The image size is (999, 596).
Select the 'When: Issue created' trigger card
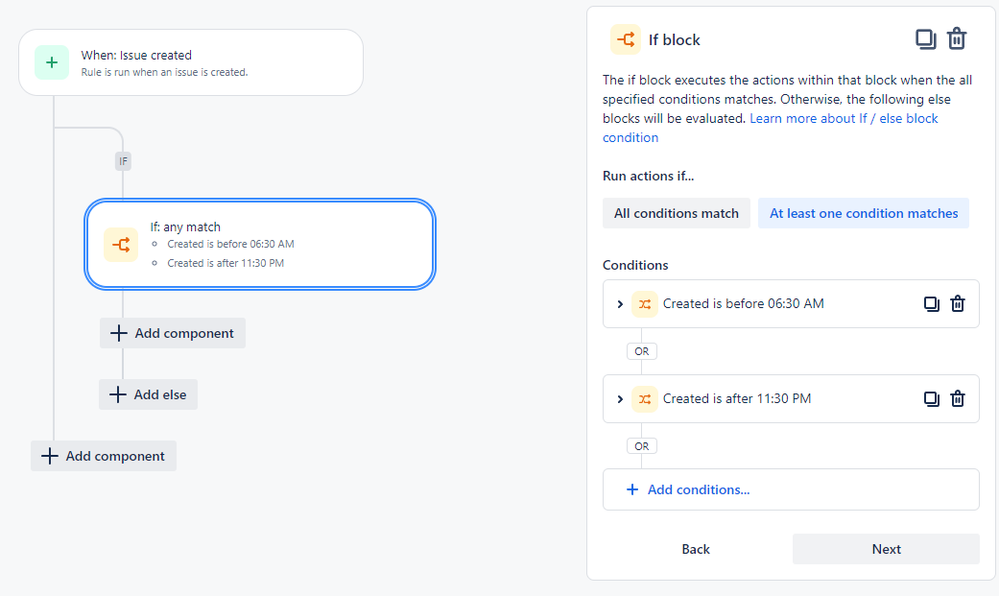[190, 62]
